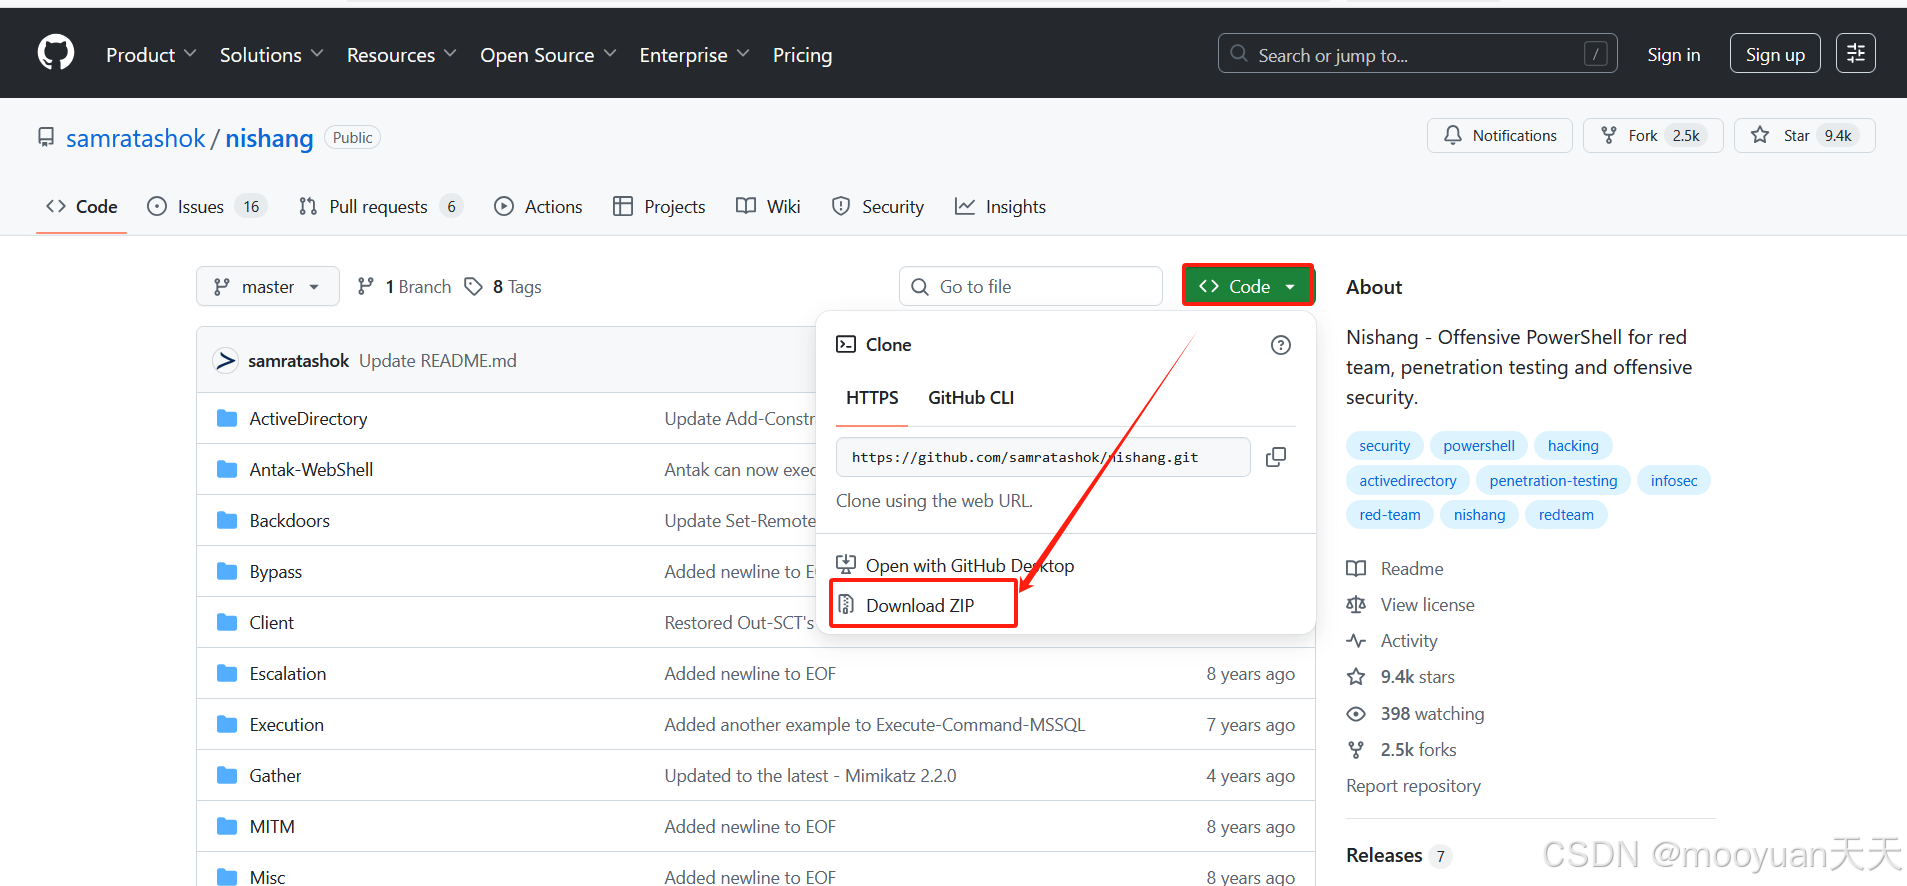Click the Escalation folder icon
Viewport: 1907px width, 886px height.
[227, 673]
